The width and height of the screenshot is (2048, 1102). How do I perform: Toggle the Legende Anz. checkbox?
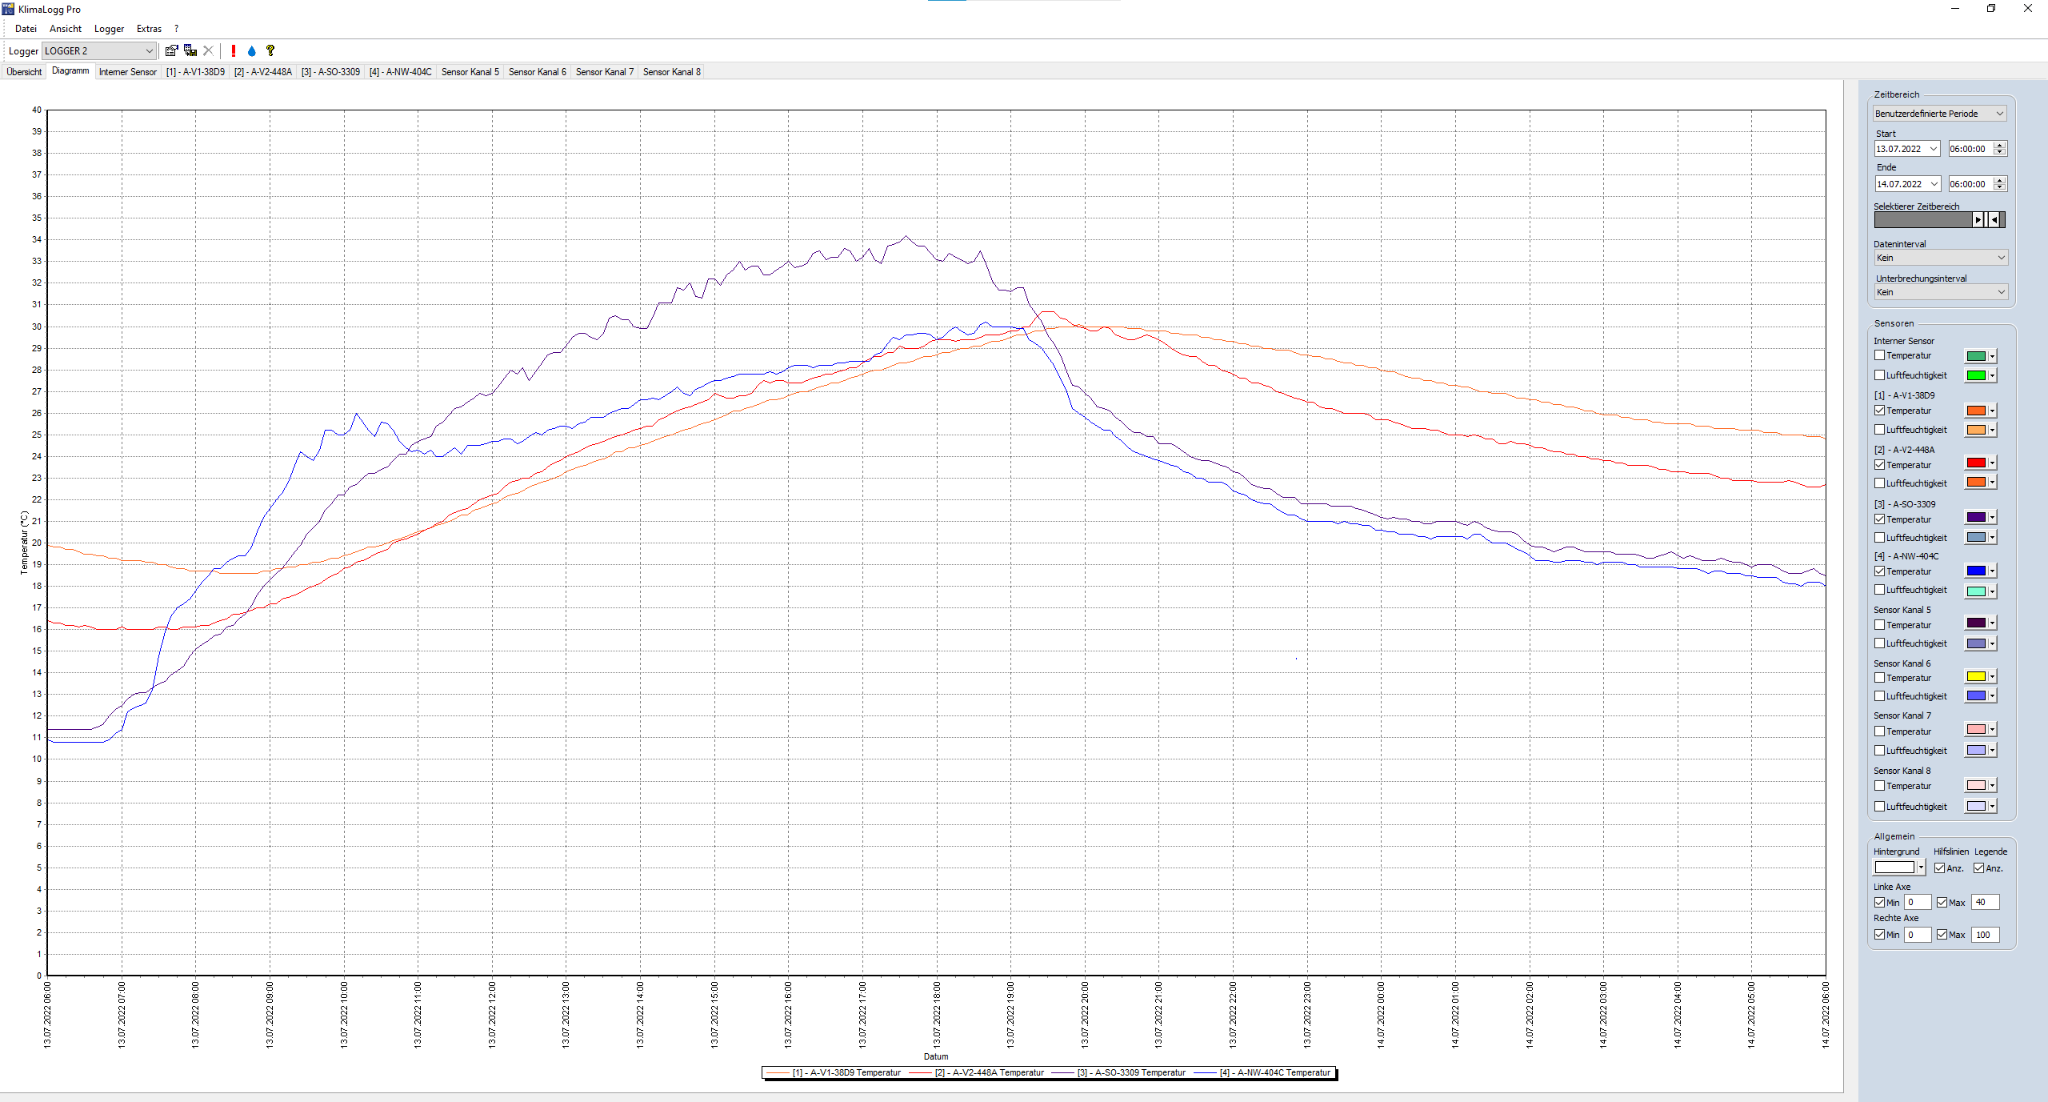pos(1979,868)
